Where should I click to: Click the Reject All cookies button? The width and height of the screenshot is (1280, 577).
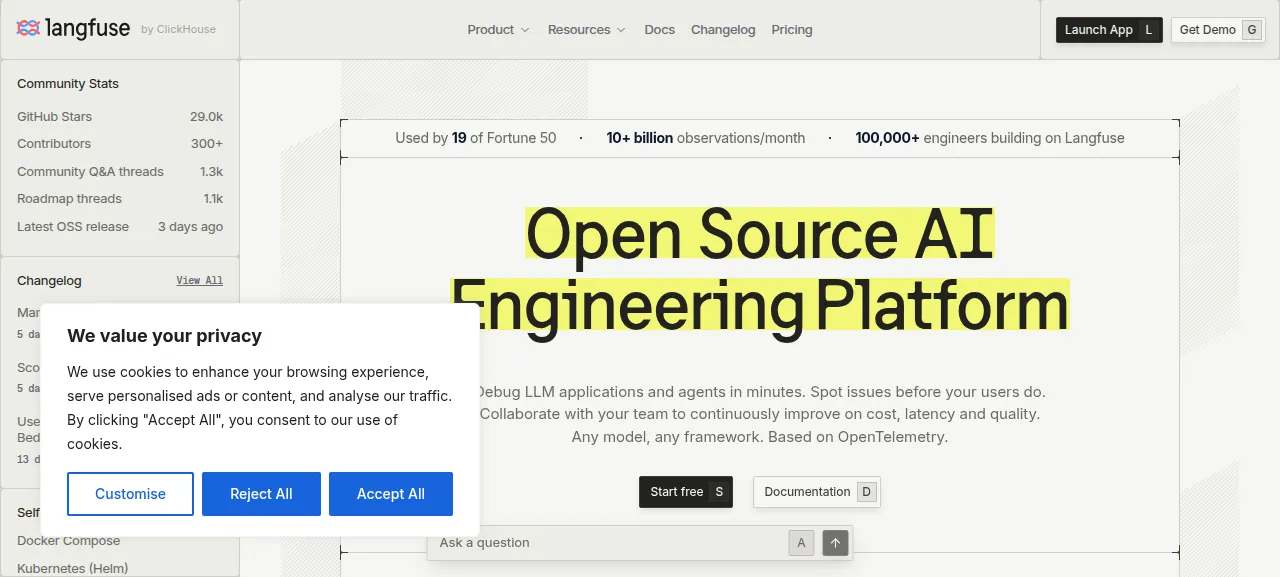[x=261, y=494]
